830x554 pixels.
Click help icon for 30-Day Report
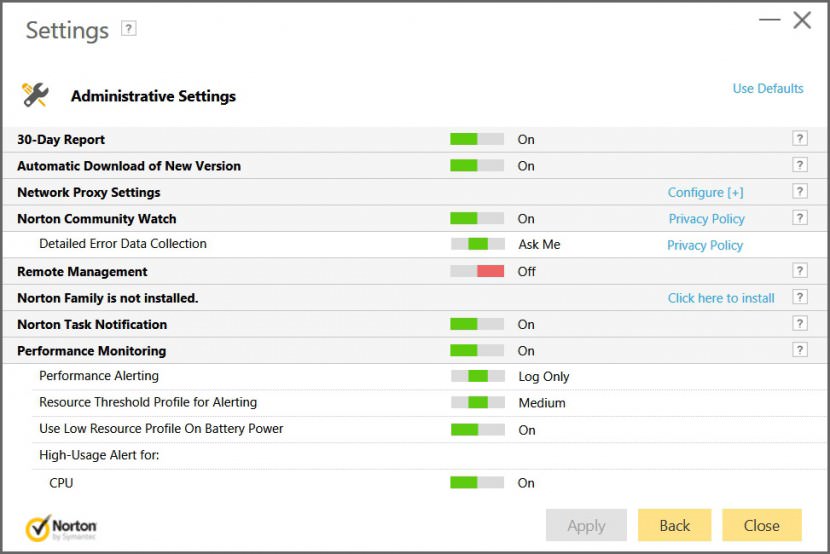[x=799, y=139]
